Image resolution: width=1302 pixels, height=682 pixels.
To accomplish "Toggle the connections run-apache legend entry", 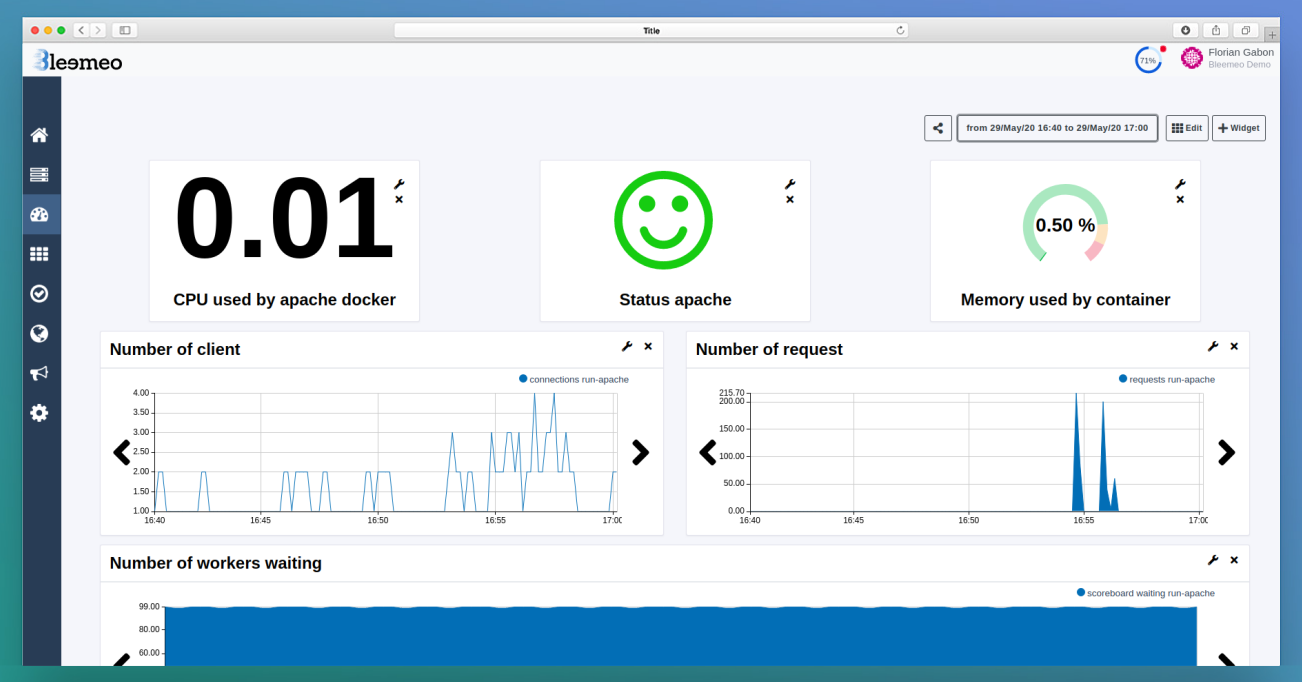I will pos(573,379).
